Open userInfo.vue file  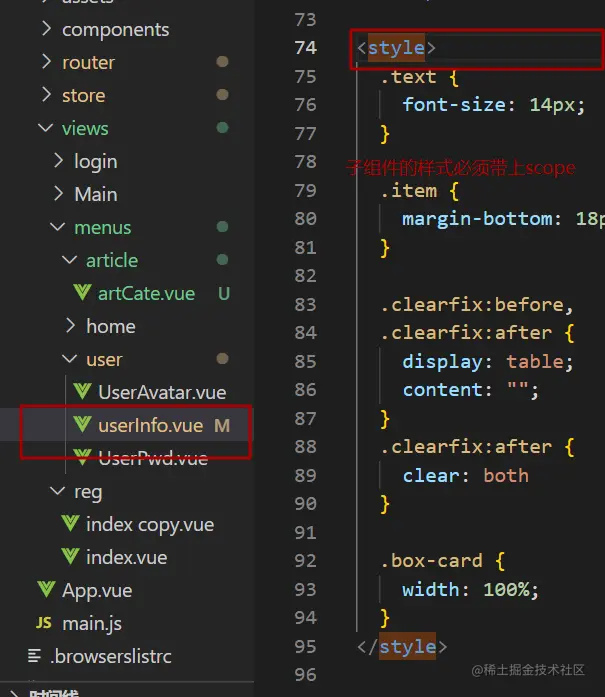point(151,425)
